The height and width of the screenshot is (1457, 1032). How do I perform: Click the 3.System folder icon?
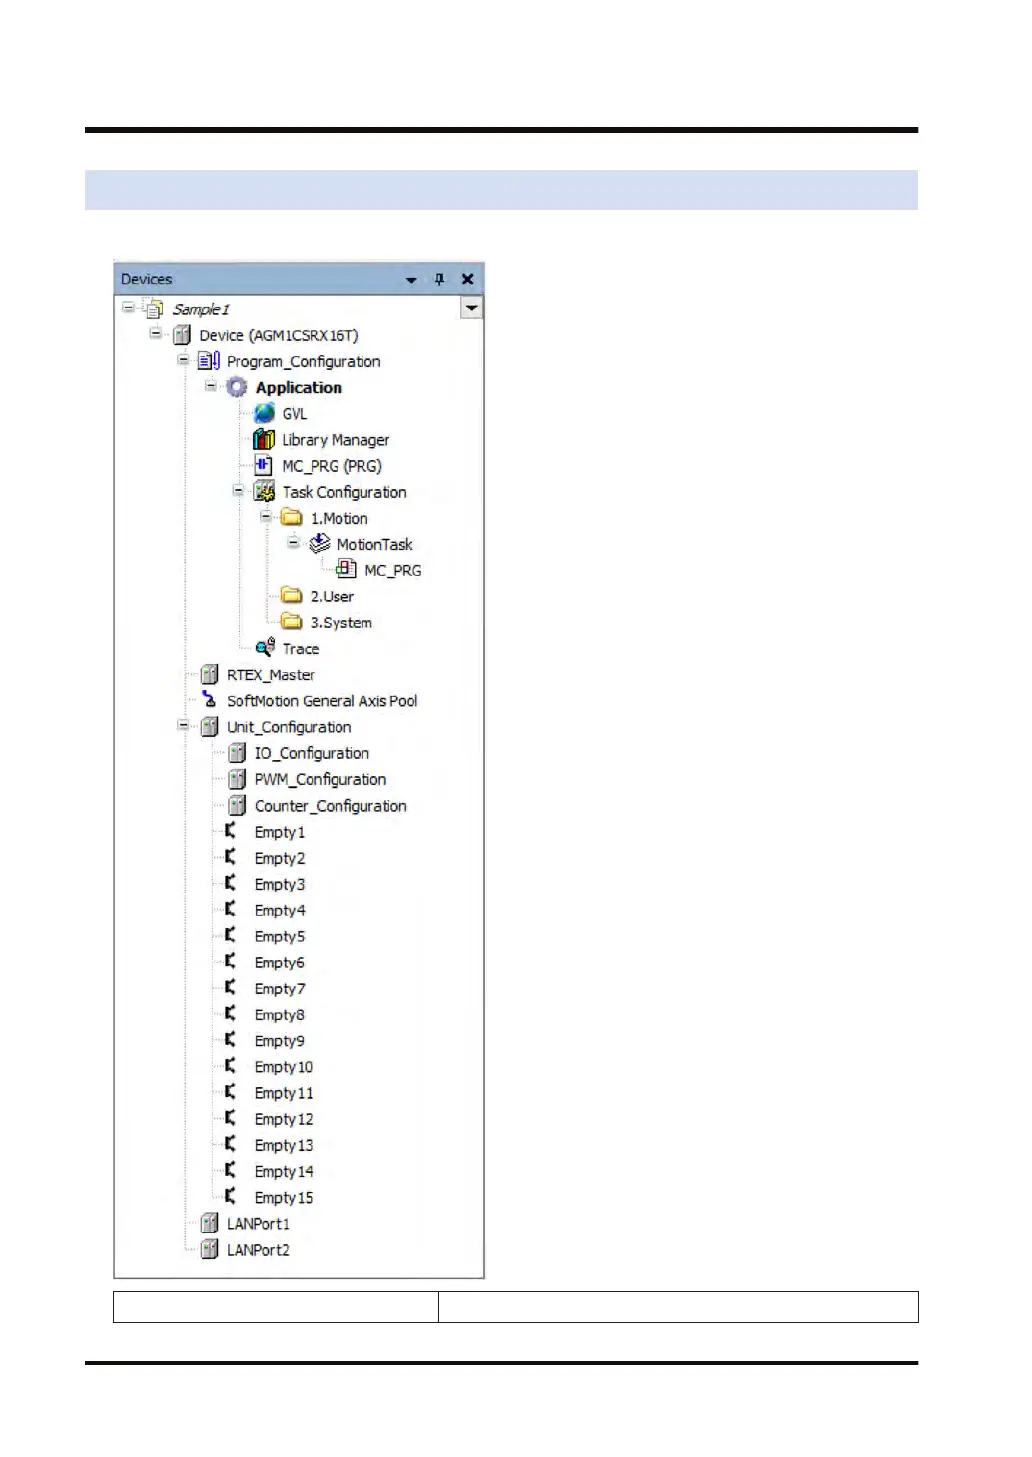pyautogui.click(x=292, y=621)
